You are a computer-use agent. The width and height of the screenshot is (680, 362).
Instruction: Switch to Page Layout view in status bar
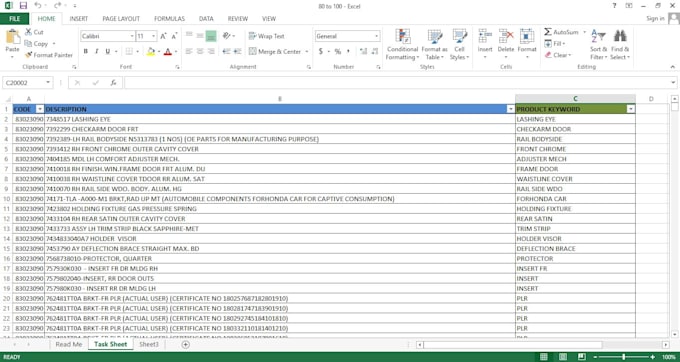point(562,357)
